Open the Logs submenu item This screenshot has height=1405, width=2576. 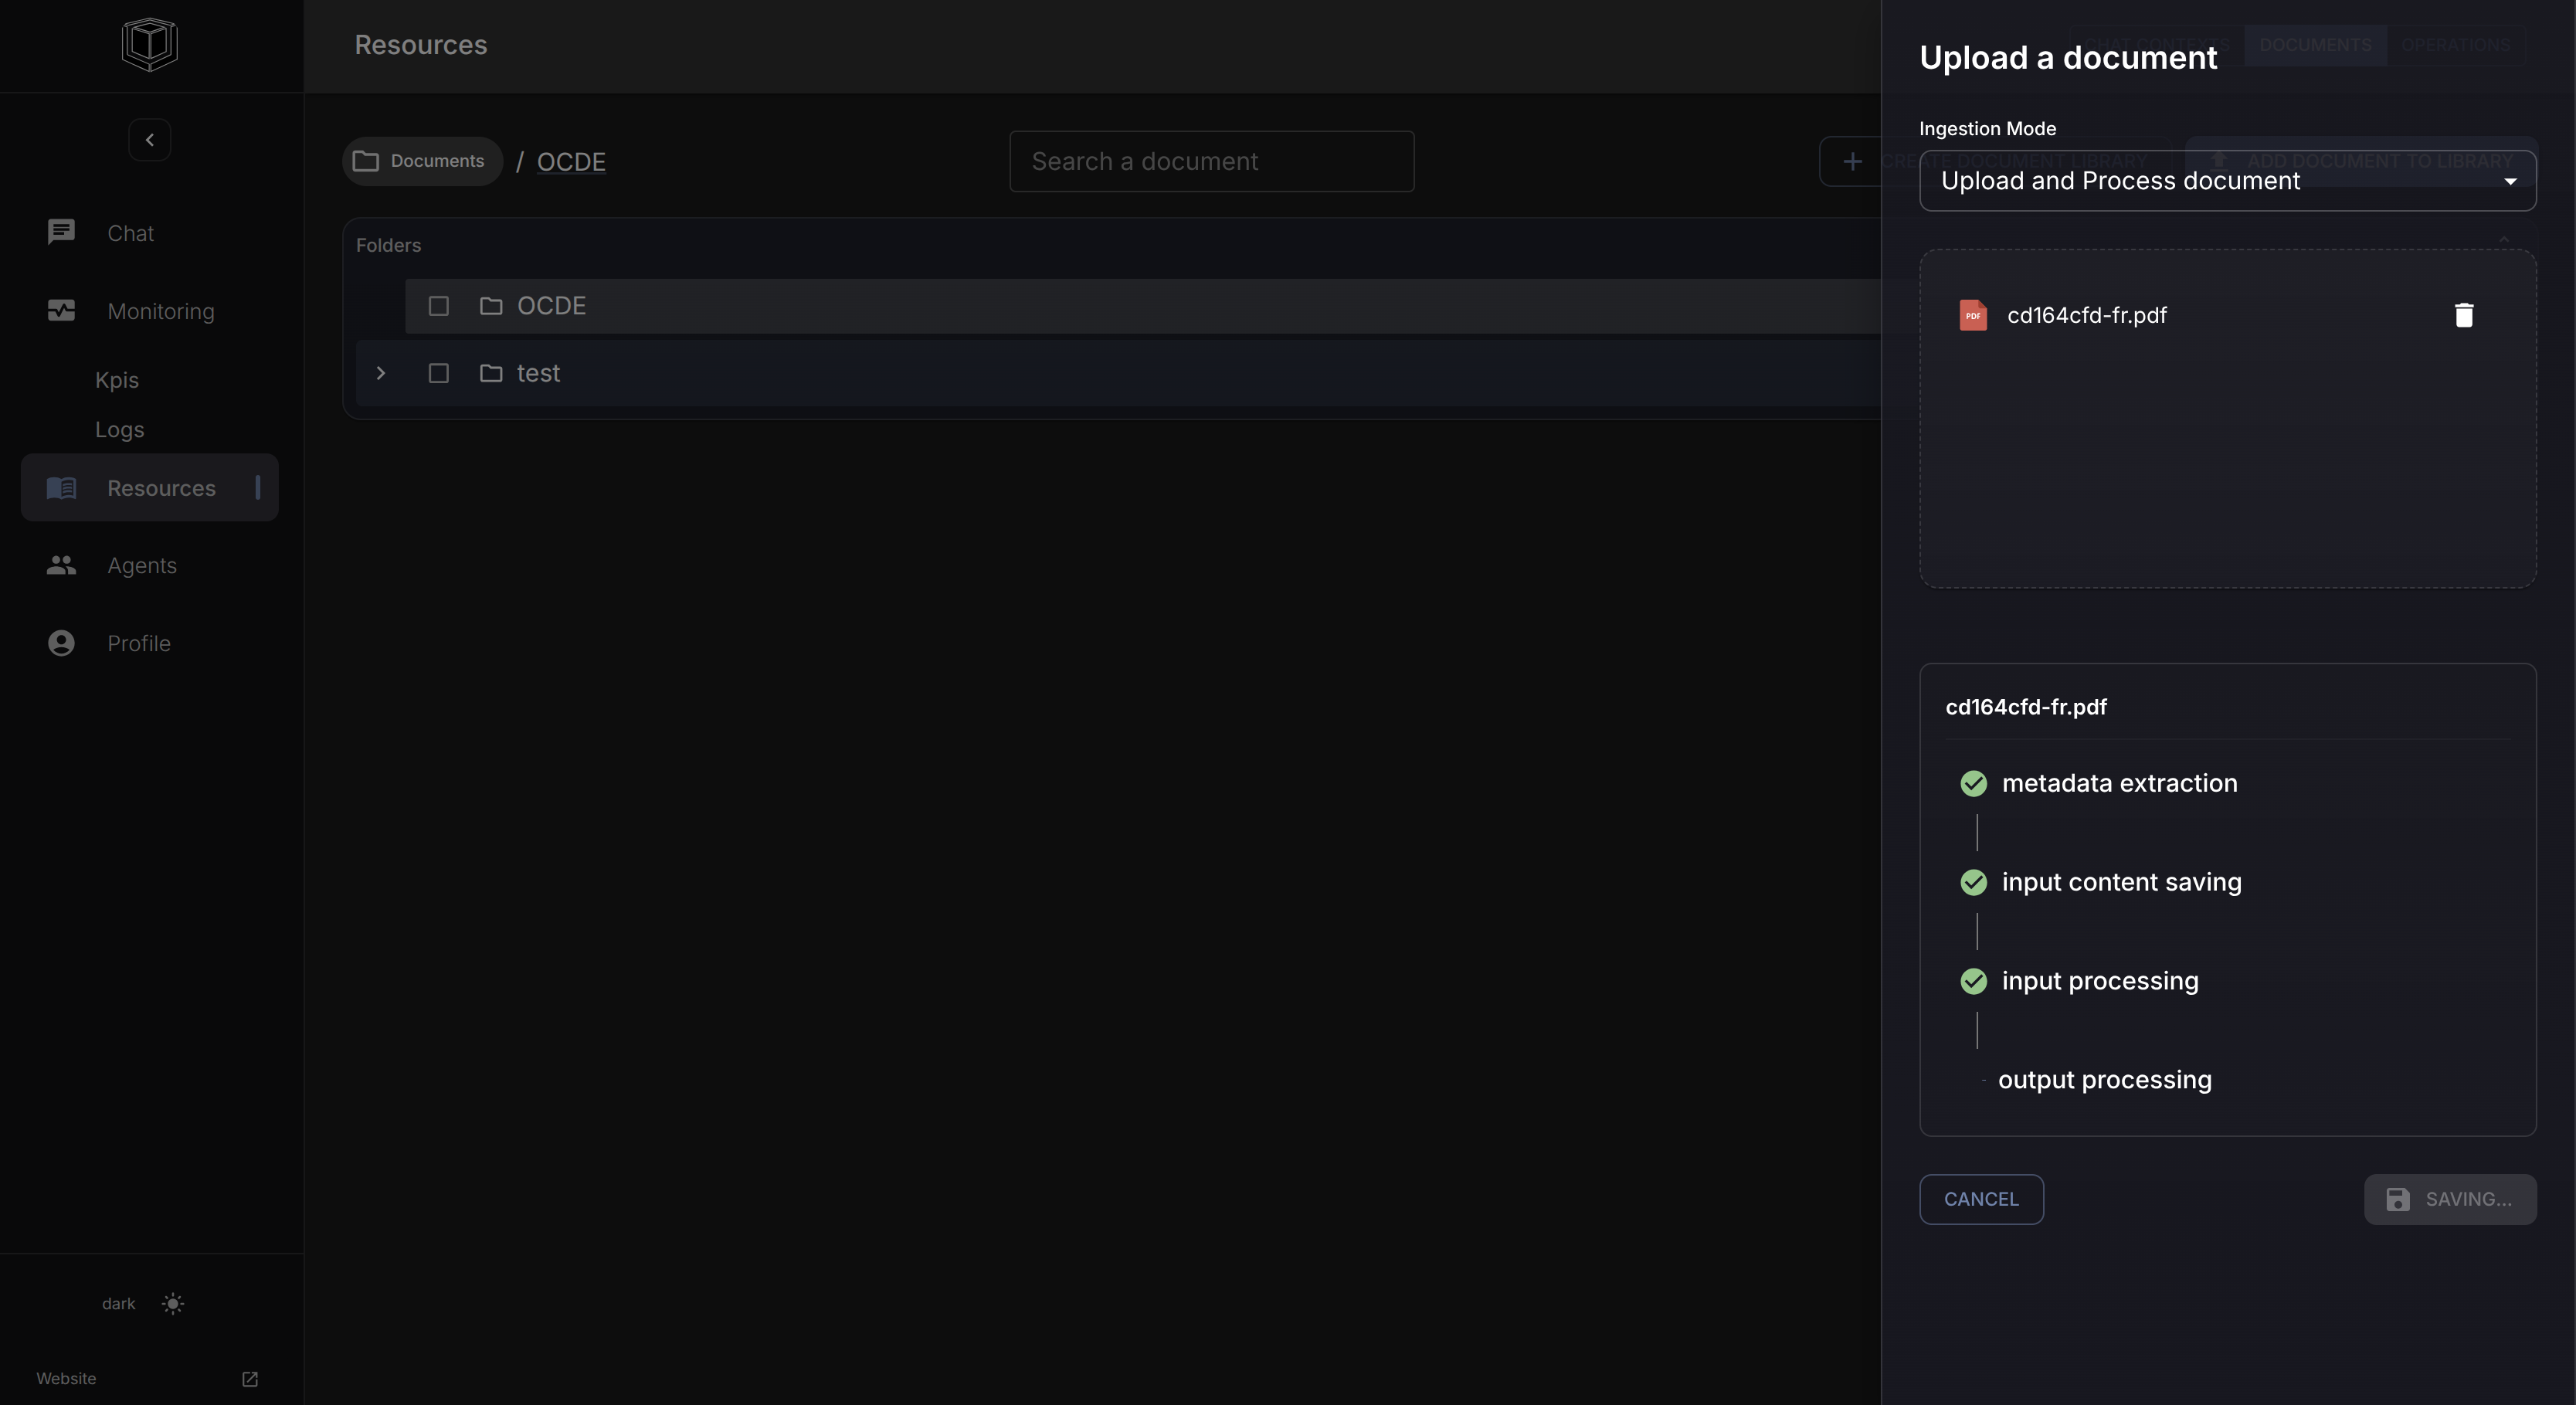point(119,430)
